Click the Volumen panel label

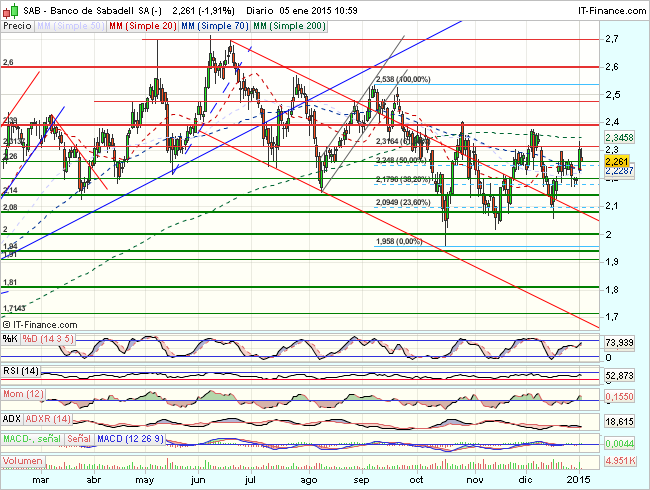(x=24, y=461)
